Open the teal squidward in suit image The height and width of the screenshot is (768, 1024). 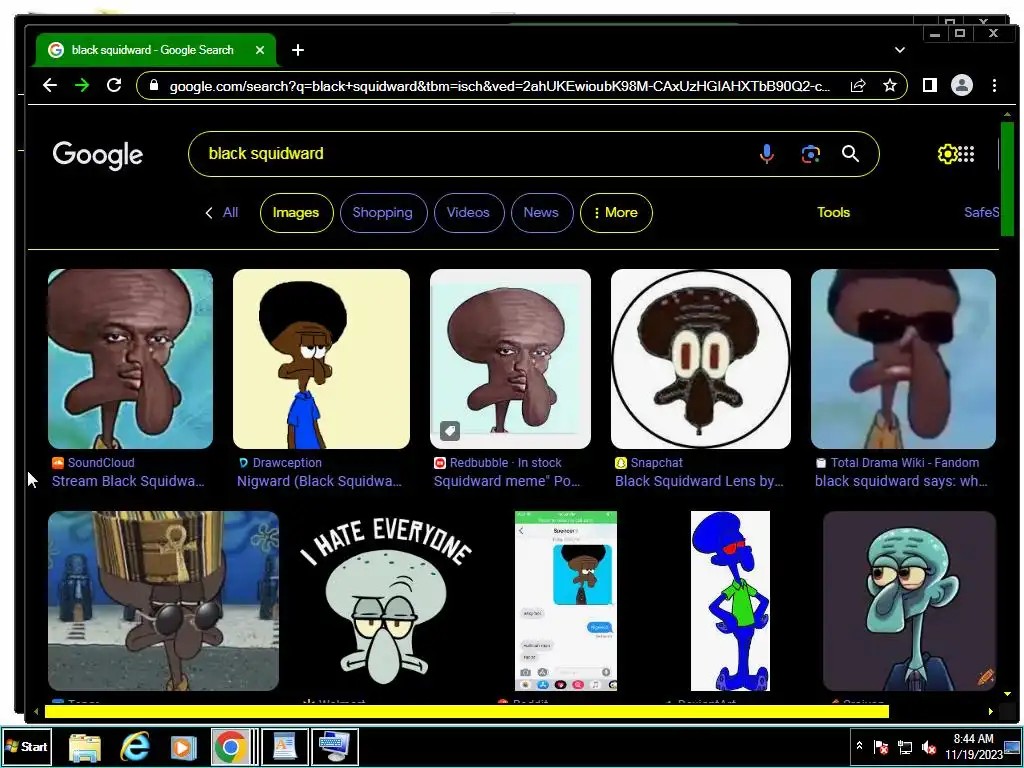click(909, 601)
